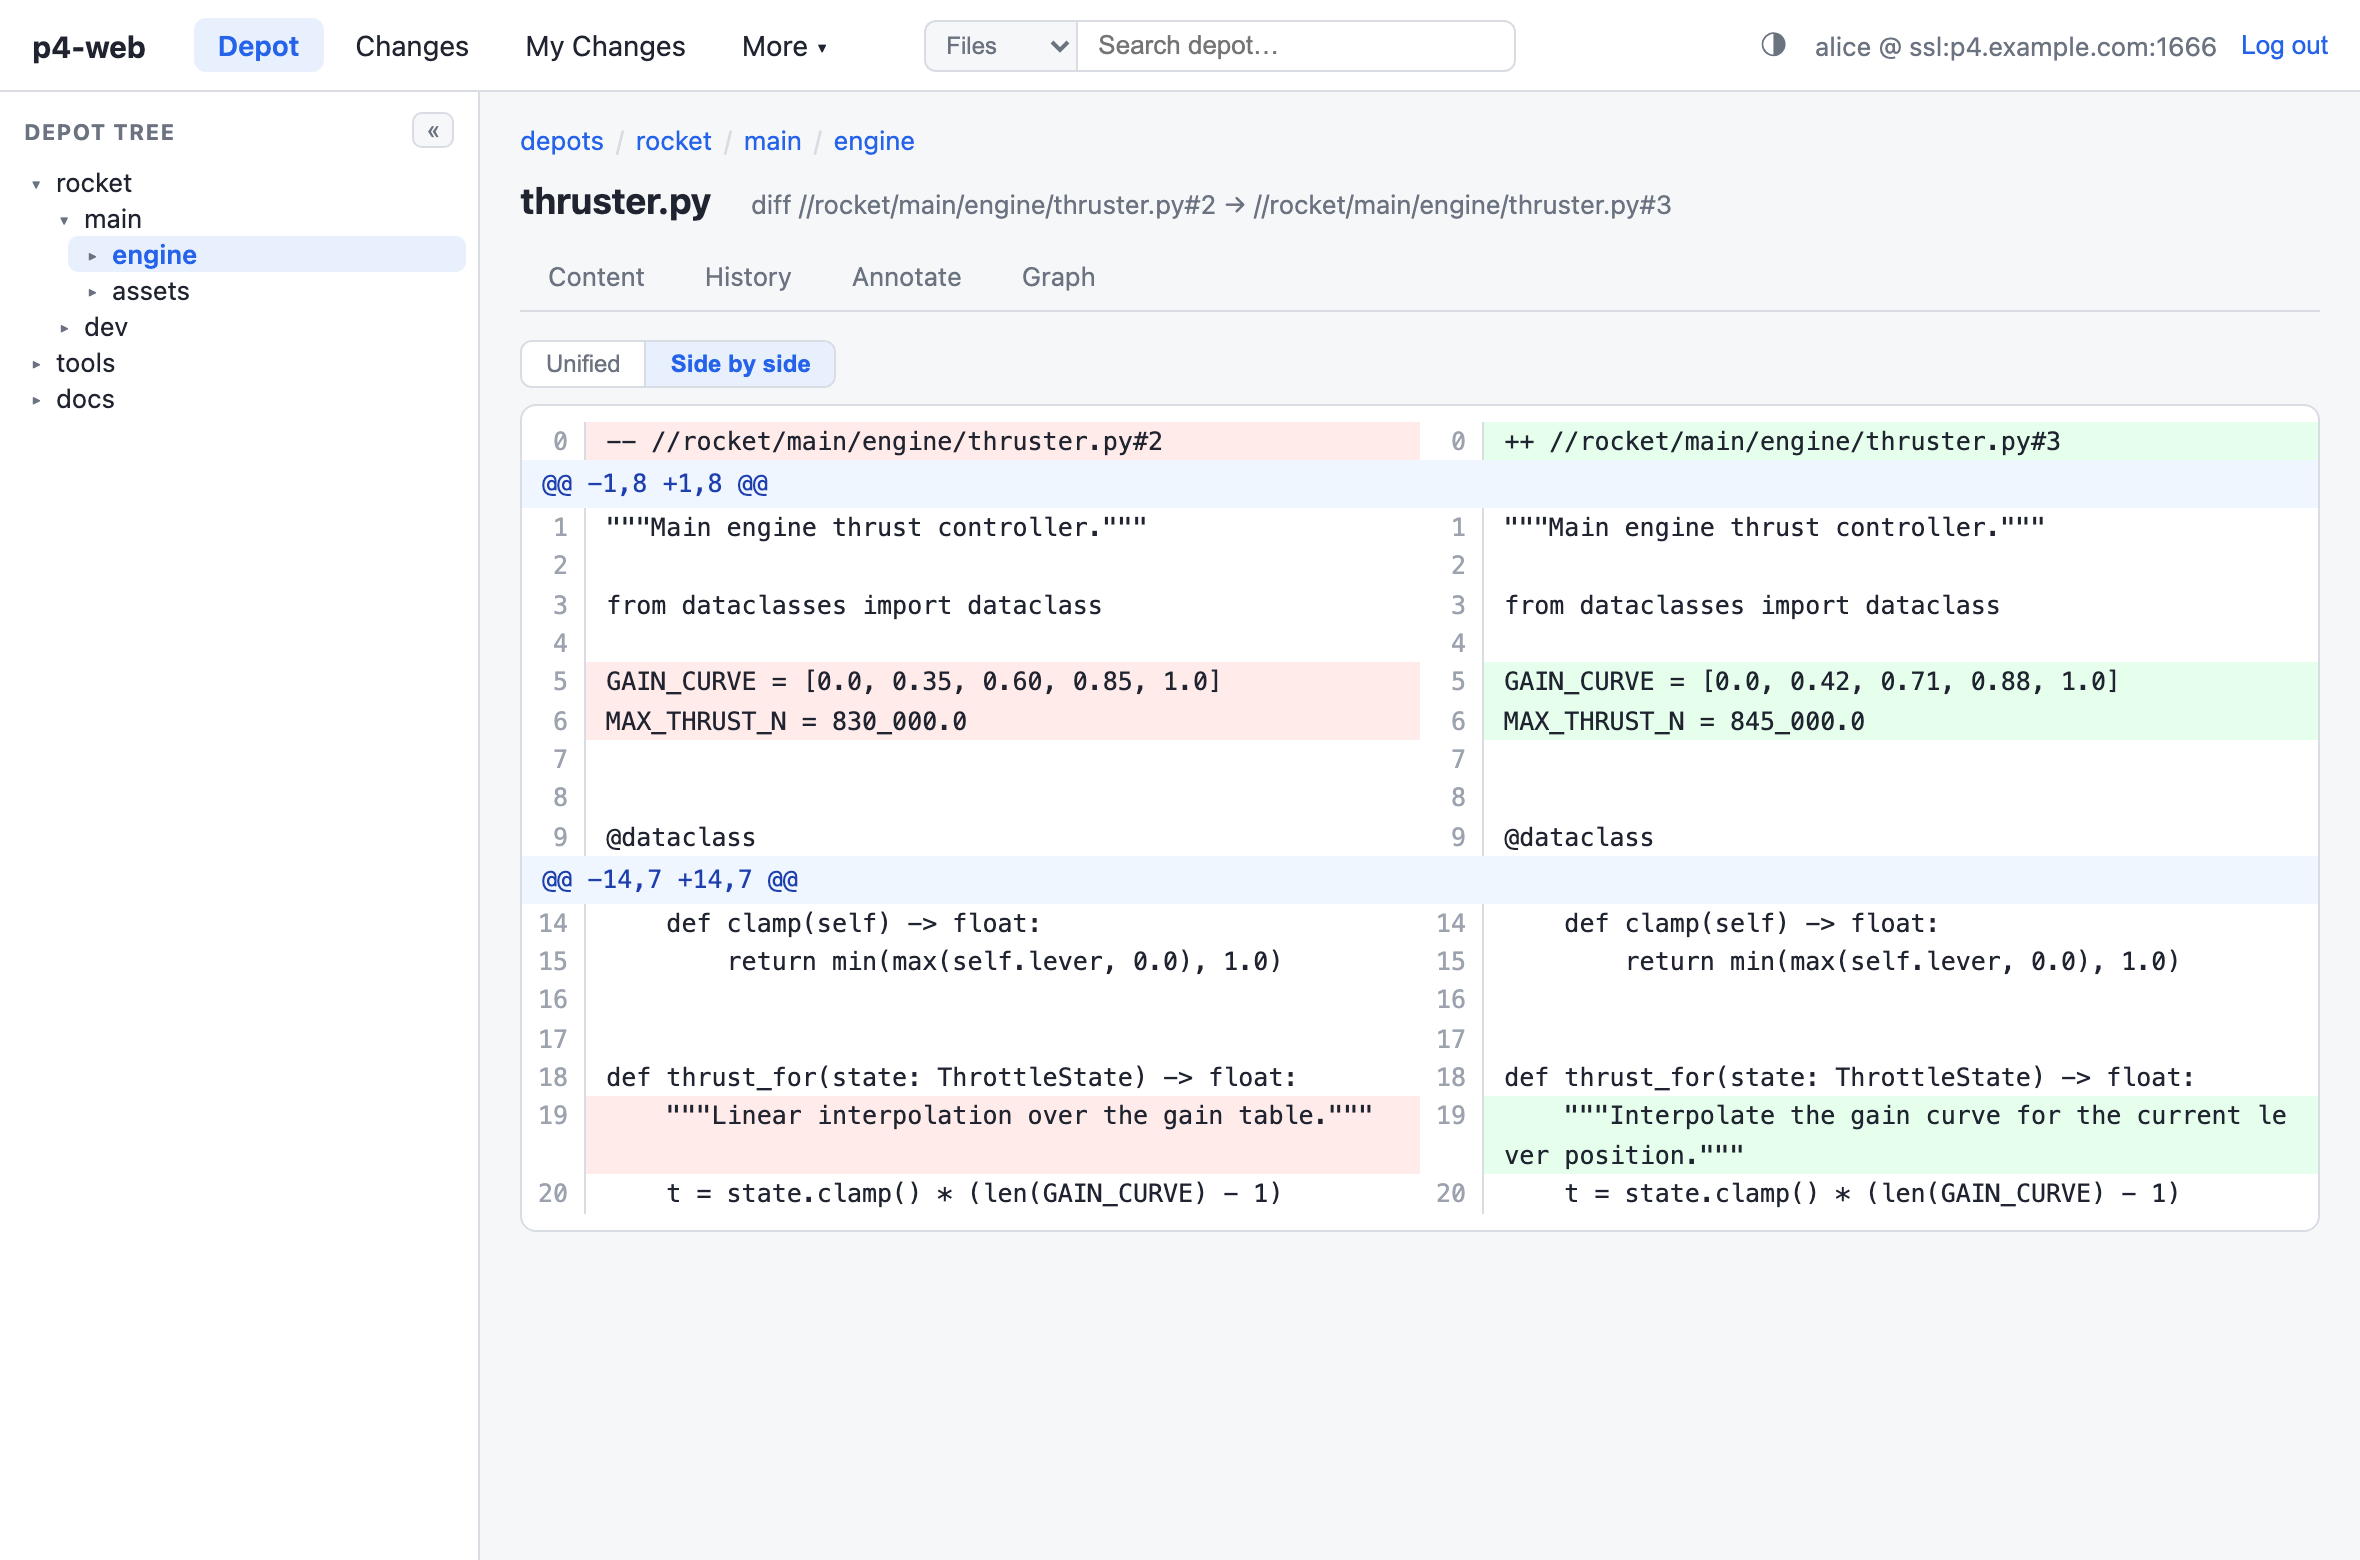The height and width of the screenshot is (1560, 2360).
Task: Expand the dev folder arrow
Action: point(64,328)
